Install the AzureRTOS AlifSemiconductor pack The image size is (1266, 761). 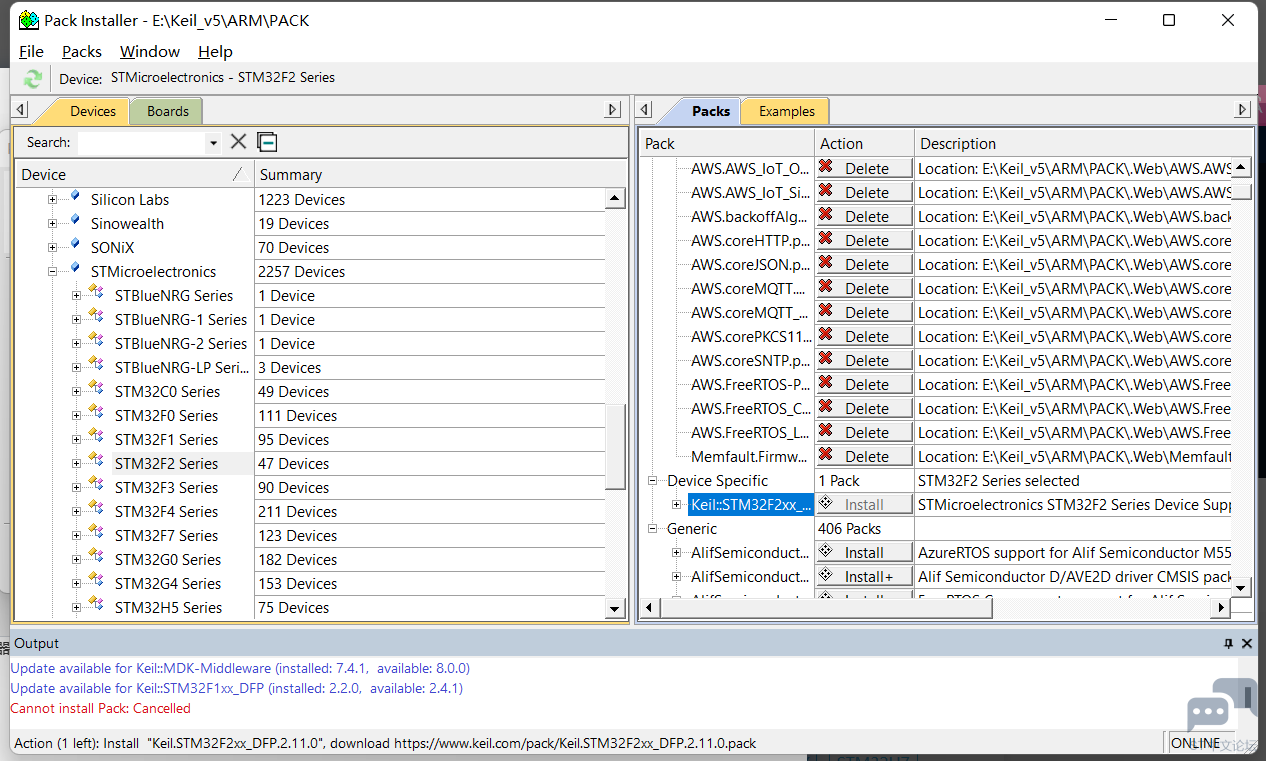point(865,553)
